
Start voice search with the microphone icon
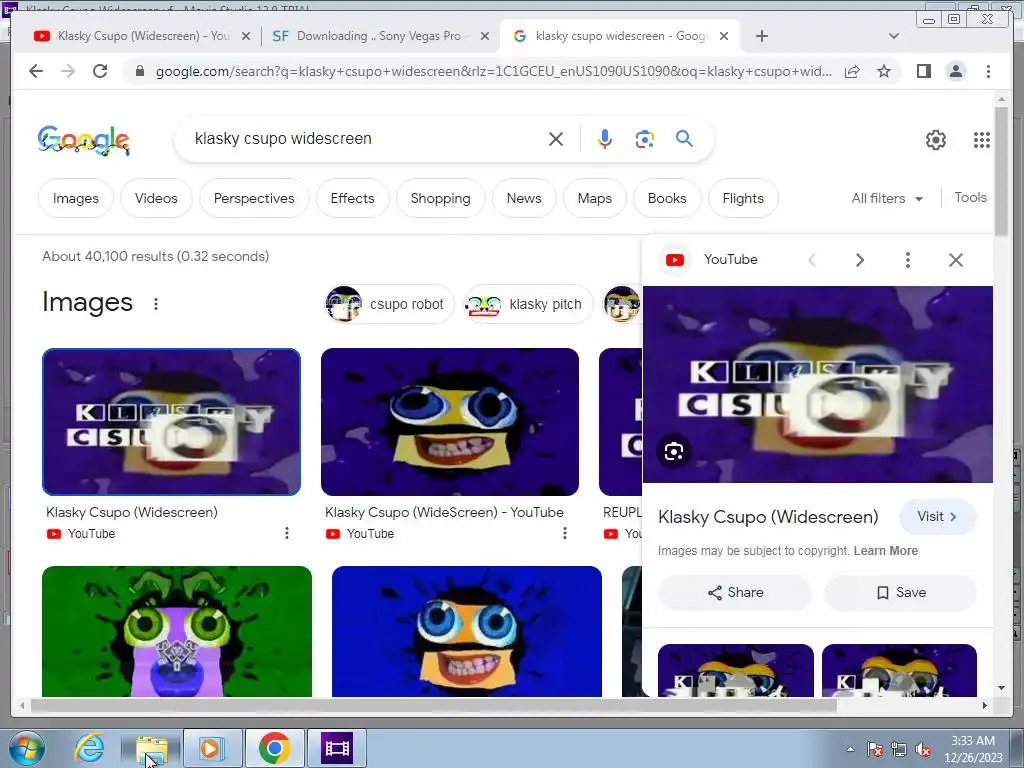(605, 138)
